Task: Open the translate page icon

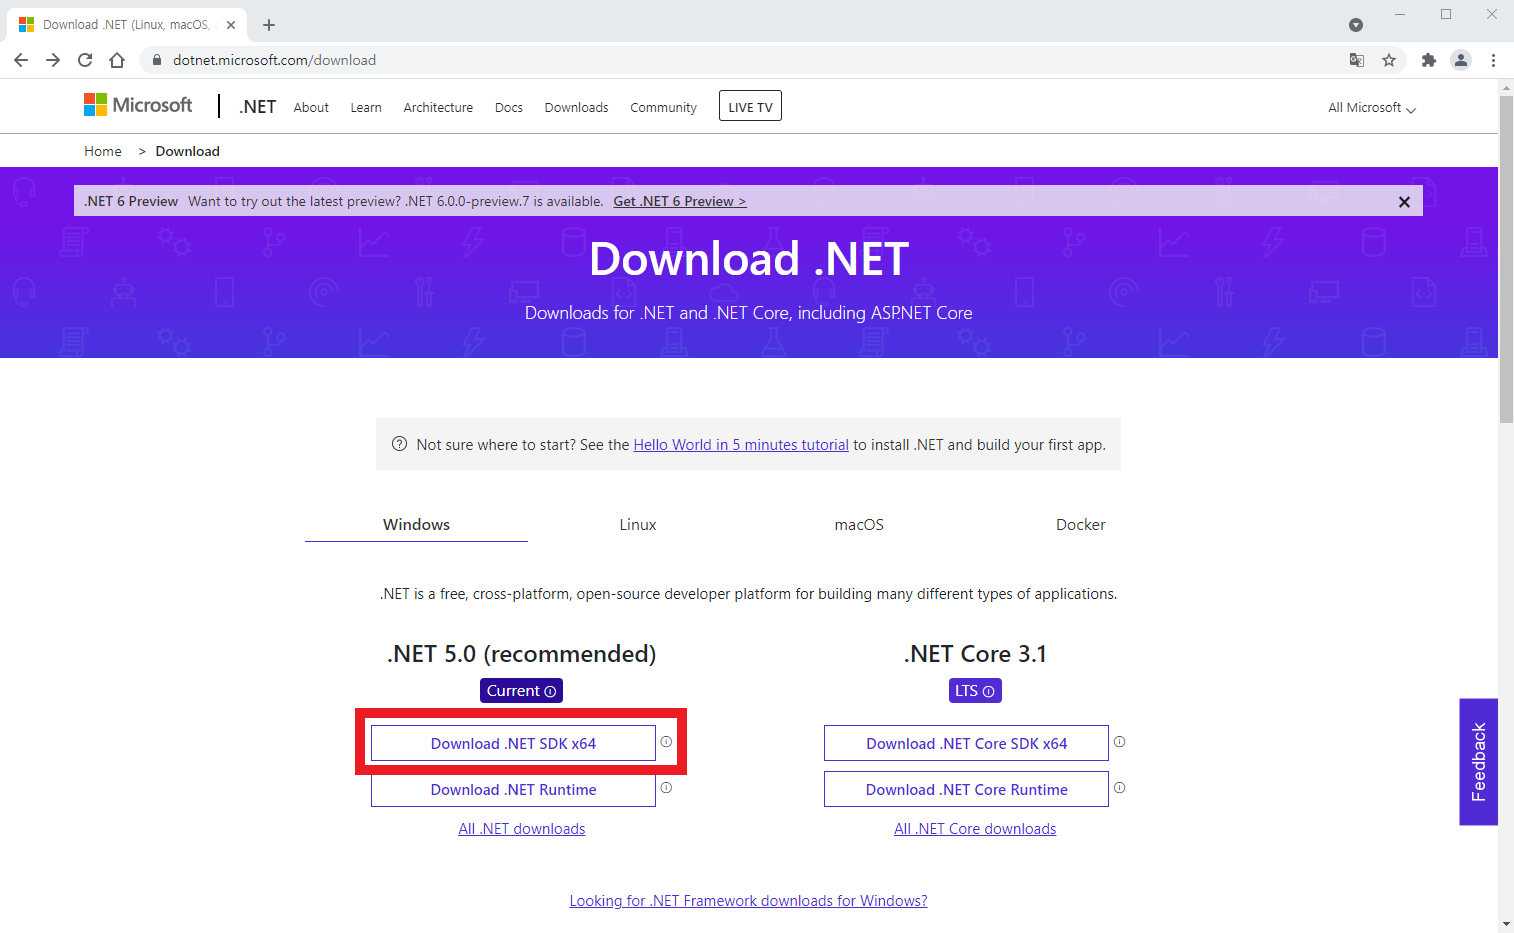Action: pos(1357,60)
